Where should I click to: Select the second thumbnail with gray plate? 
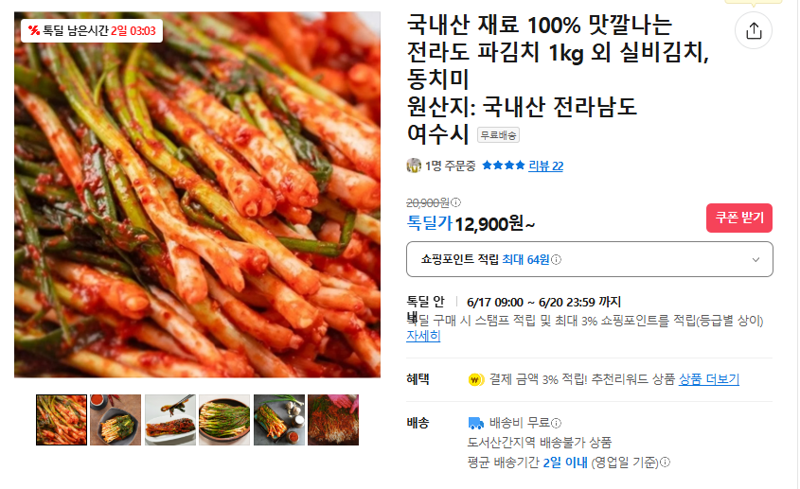tap(116, 420)
